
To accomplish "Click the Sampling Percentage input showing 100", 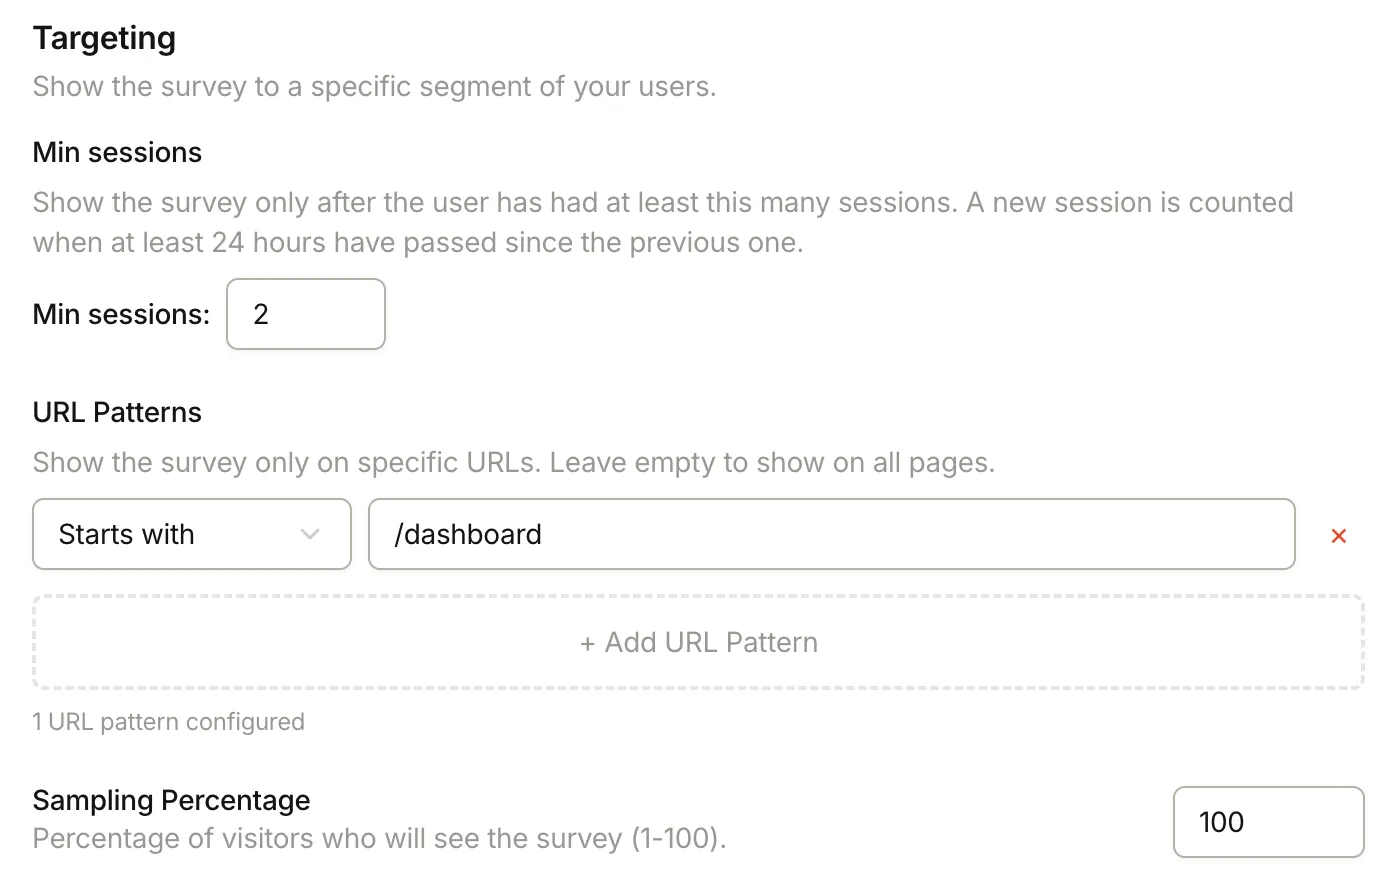I will tap(1268, 821).
